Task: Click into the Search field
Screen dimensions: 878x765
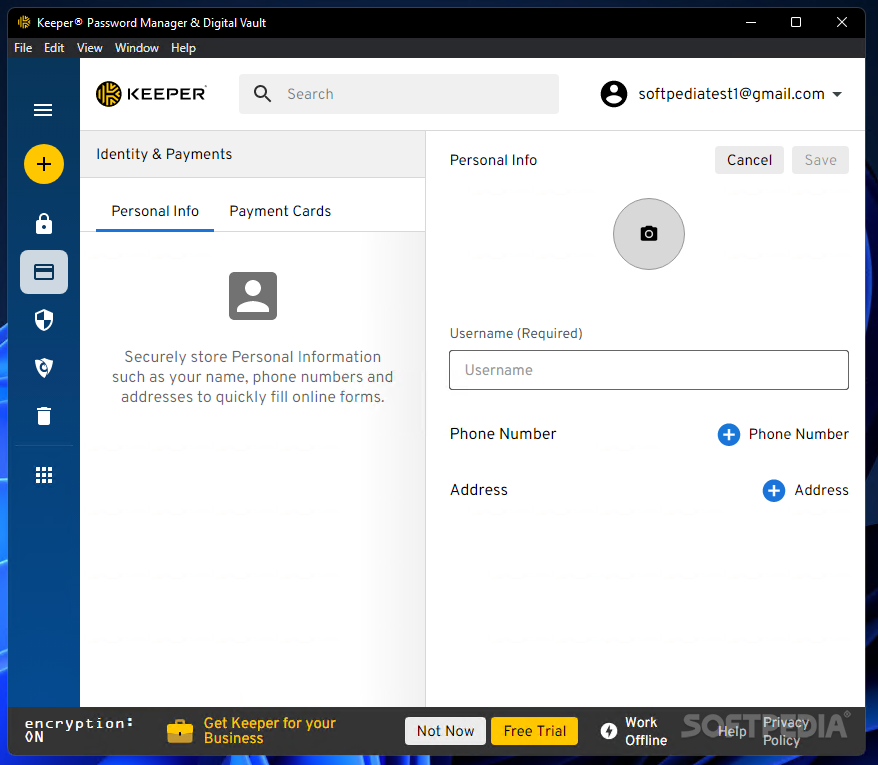Action: (x=399, y=94)
